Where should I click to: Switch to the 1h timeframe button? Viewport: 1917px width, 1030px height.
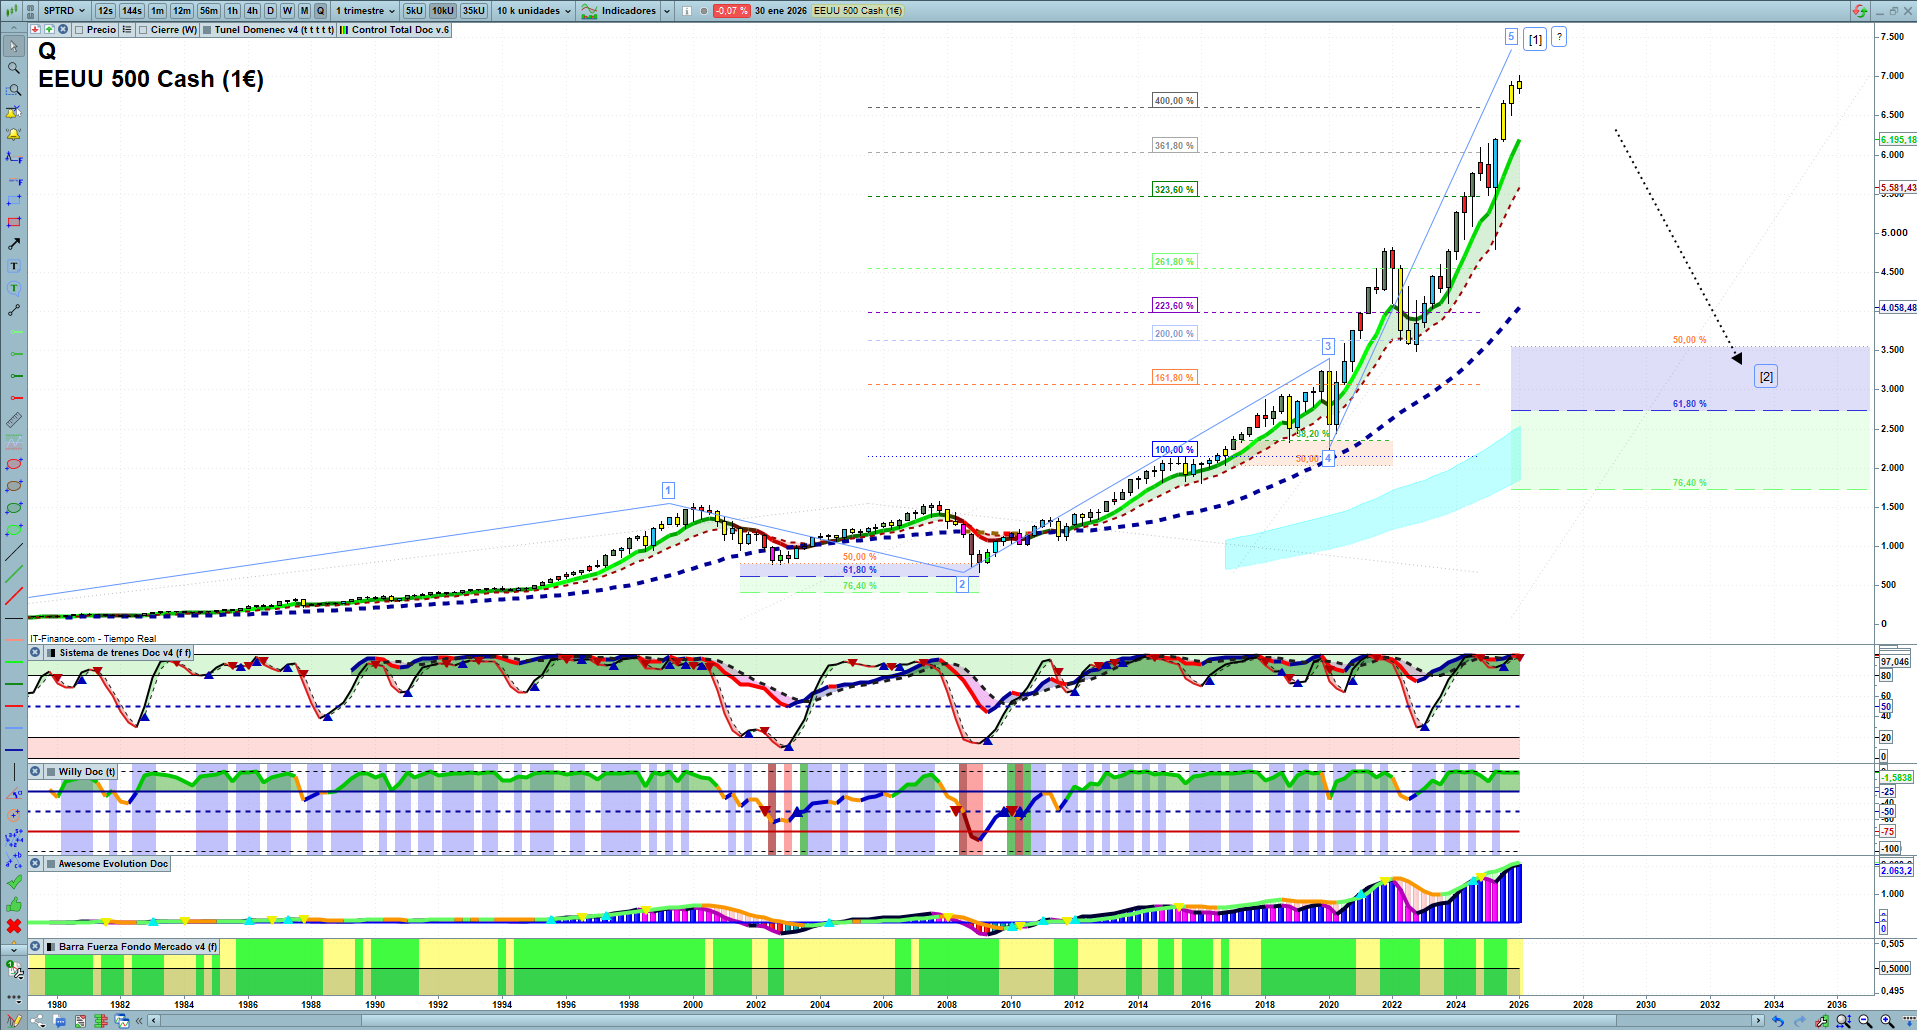click(232, 11)
